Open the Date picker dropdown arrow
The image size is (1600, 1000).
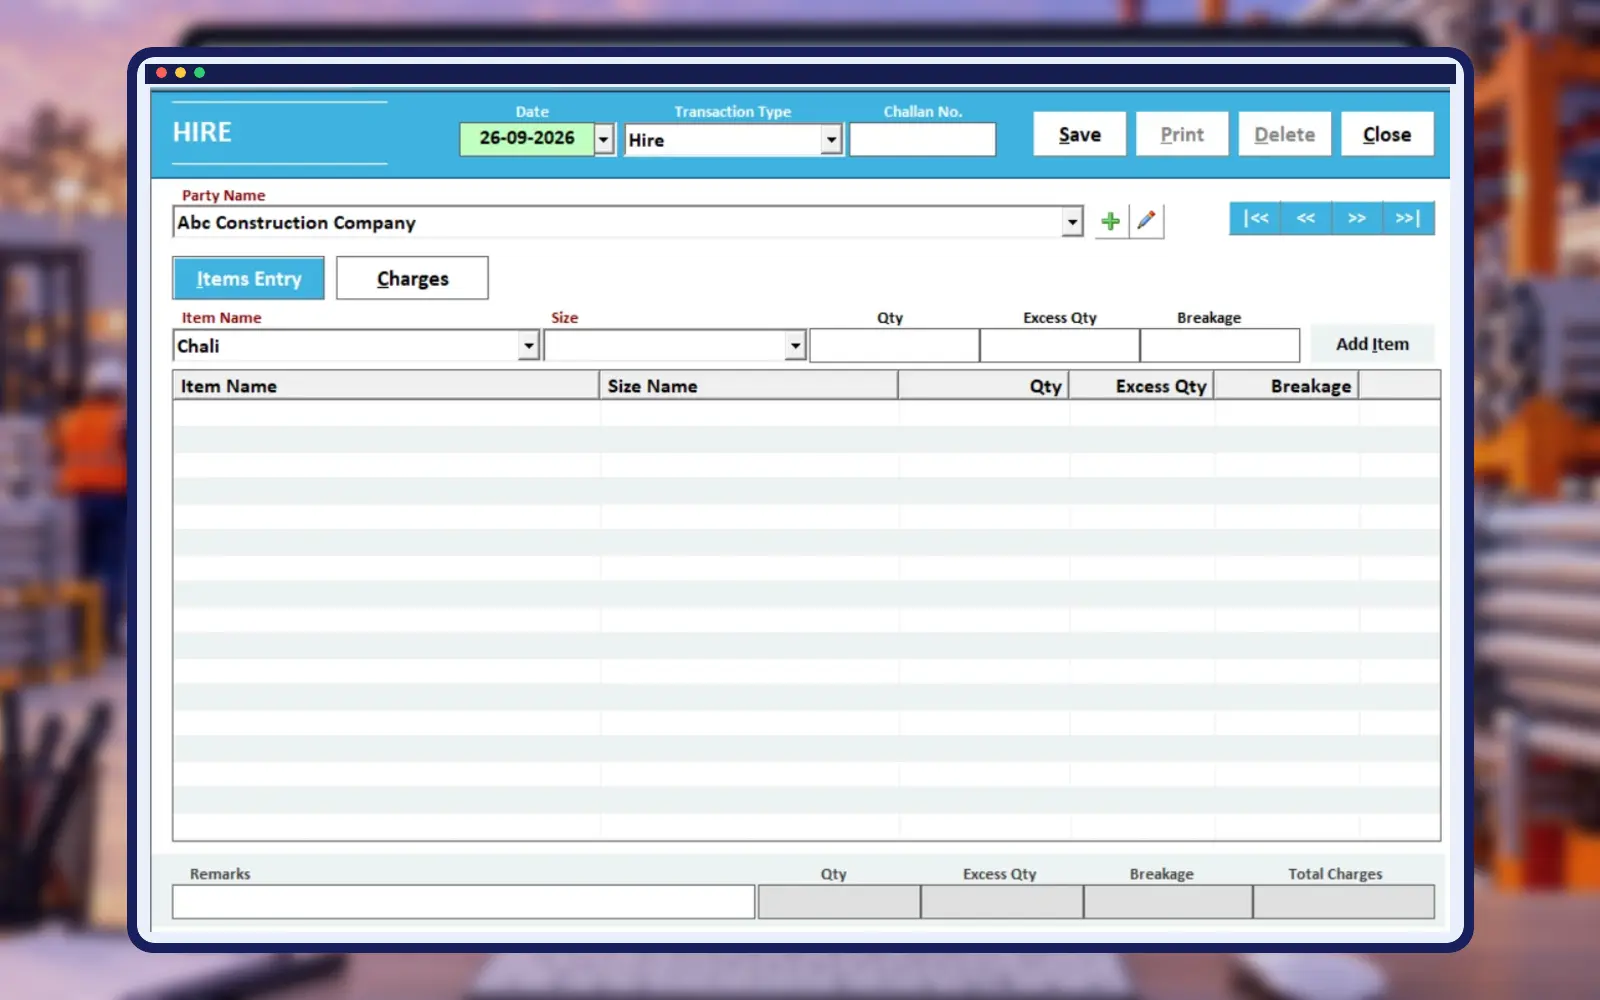click(x=604, y=139)
